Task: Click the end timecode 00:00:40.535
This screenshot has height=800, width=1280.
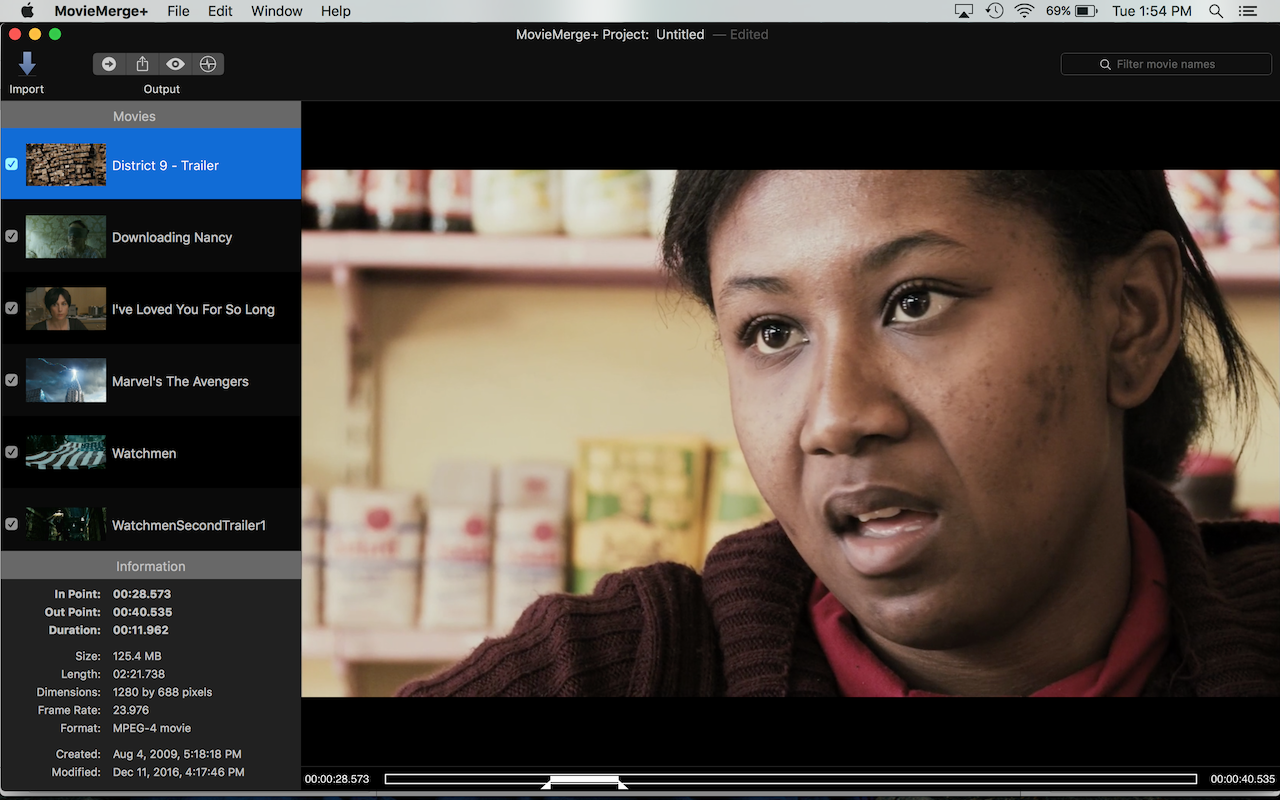Action: (1243, 779)
